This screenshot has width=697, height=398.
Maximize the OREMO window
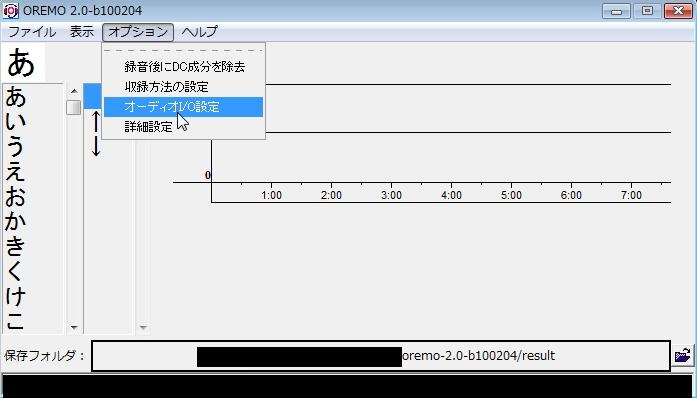[647, 11]
